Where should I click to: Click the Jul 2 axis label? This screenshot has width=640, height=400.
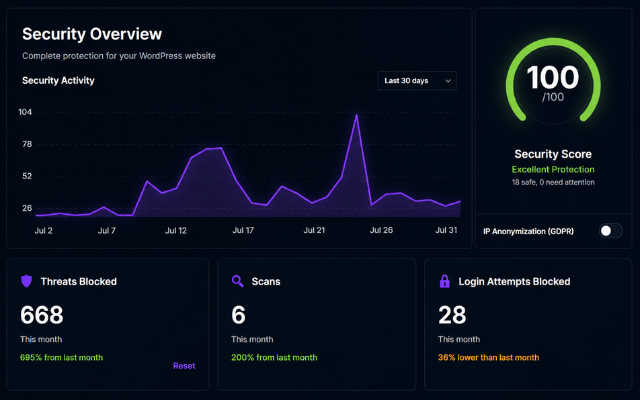click(x=43, y=231)
